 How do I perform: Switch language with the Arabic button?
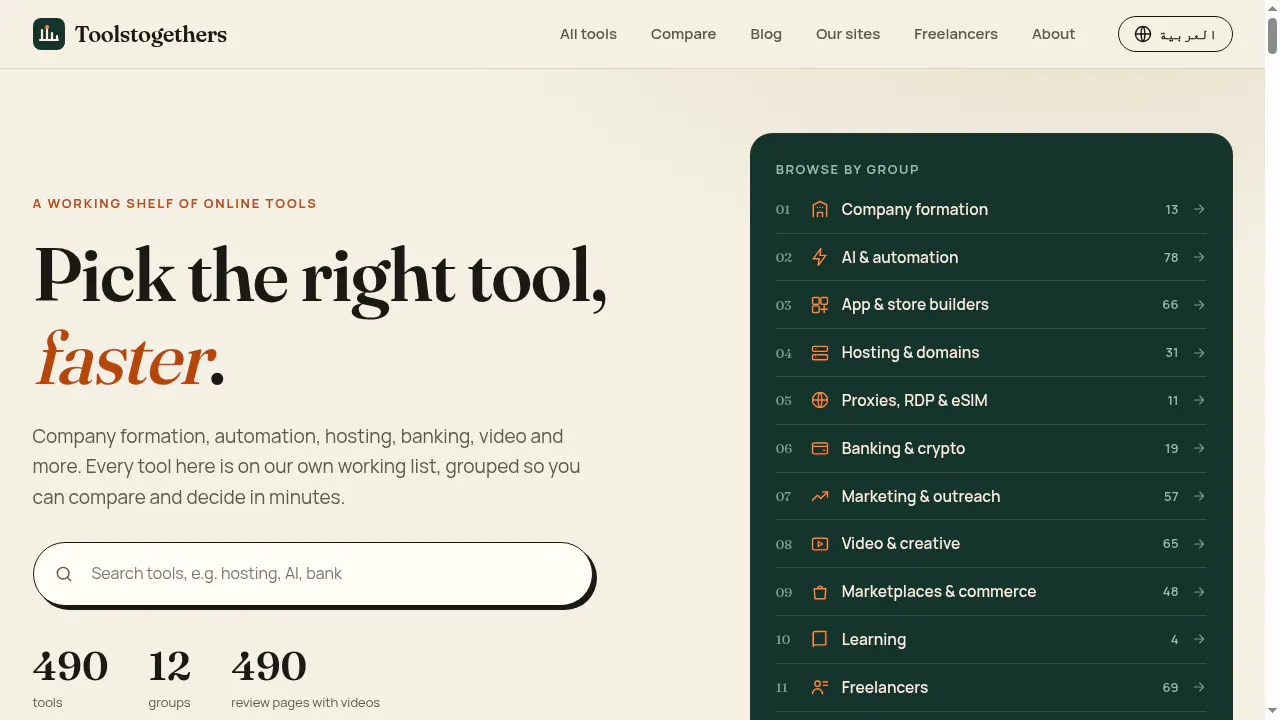1175,34
